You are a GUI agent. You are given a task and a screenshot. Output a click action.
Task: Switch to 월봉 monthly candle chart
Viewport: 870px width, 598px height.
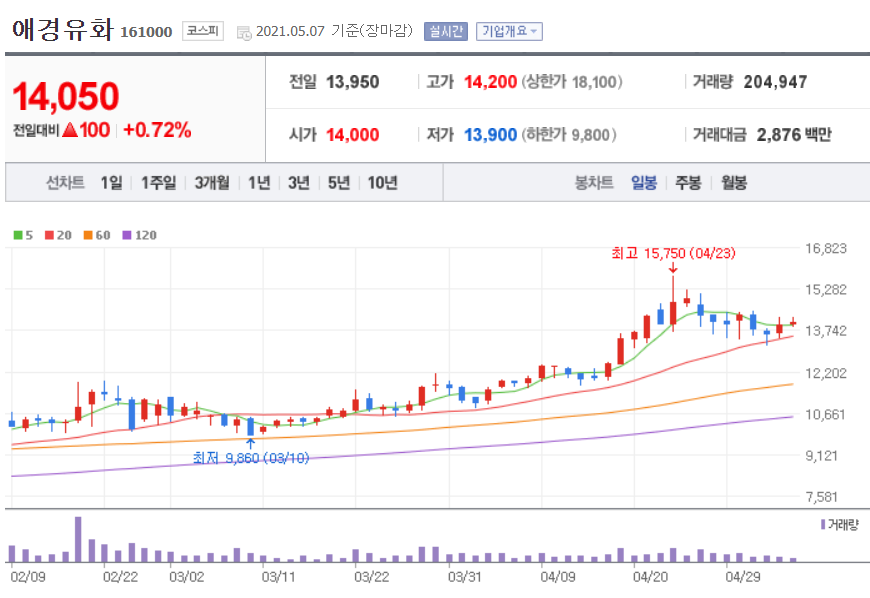734,183
